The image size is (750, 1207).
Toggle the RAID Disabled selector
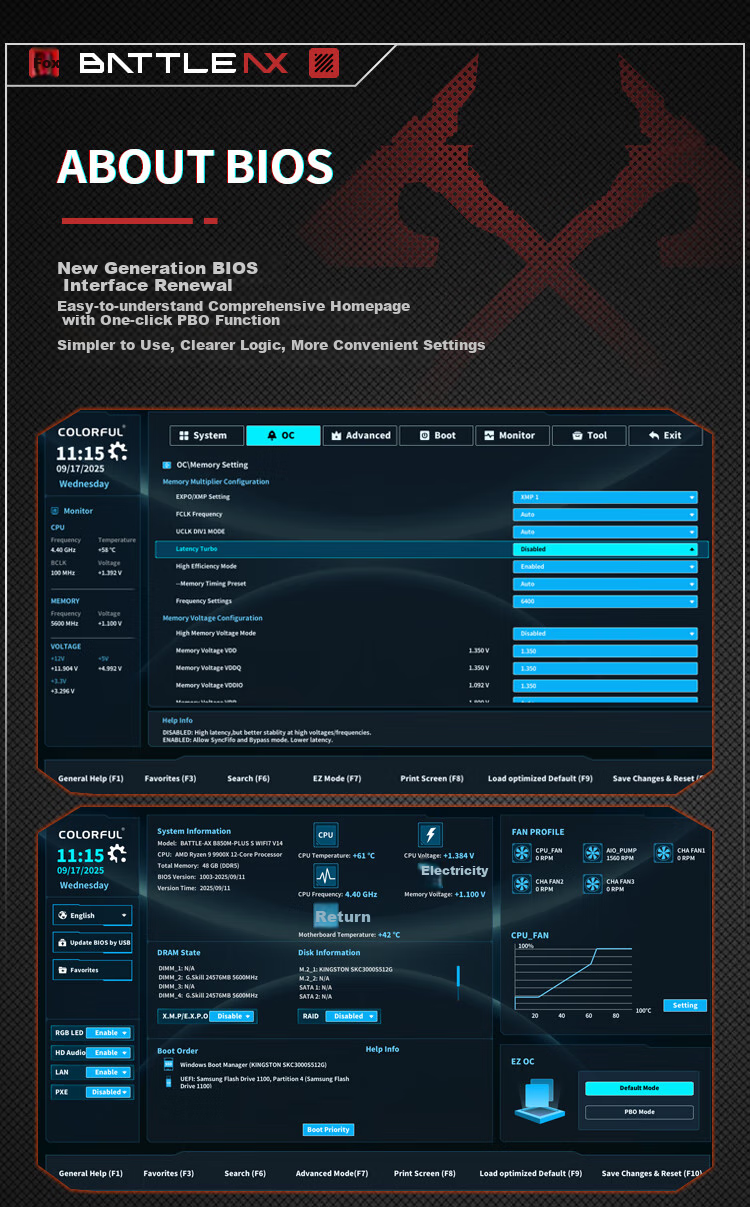(x=352, y=1016)
